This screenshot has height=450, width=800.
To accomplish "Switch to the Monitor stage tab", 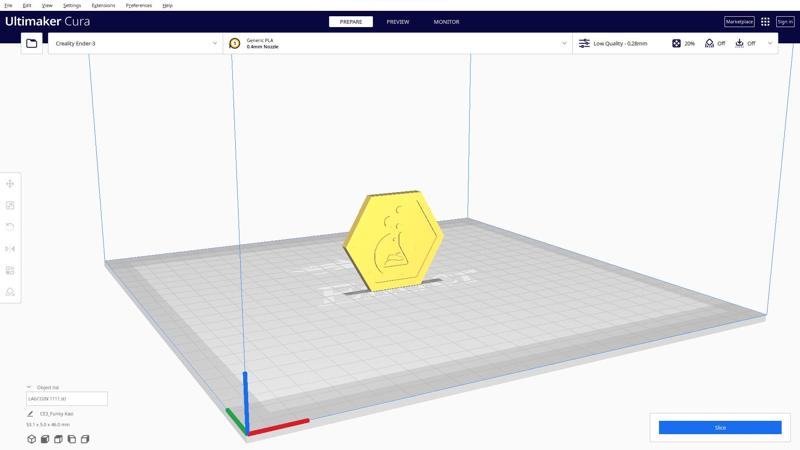I will [x=446, y=22].
